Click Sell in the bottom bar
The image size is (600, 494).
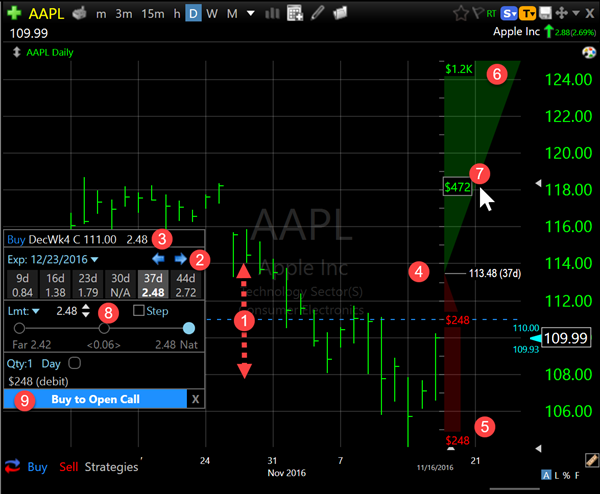(68, 467)
